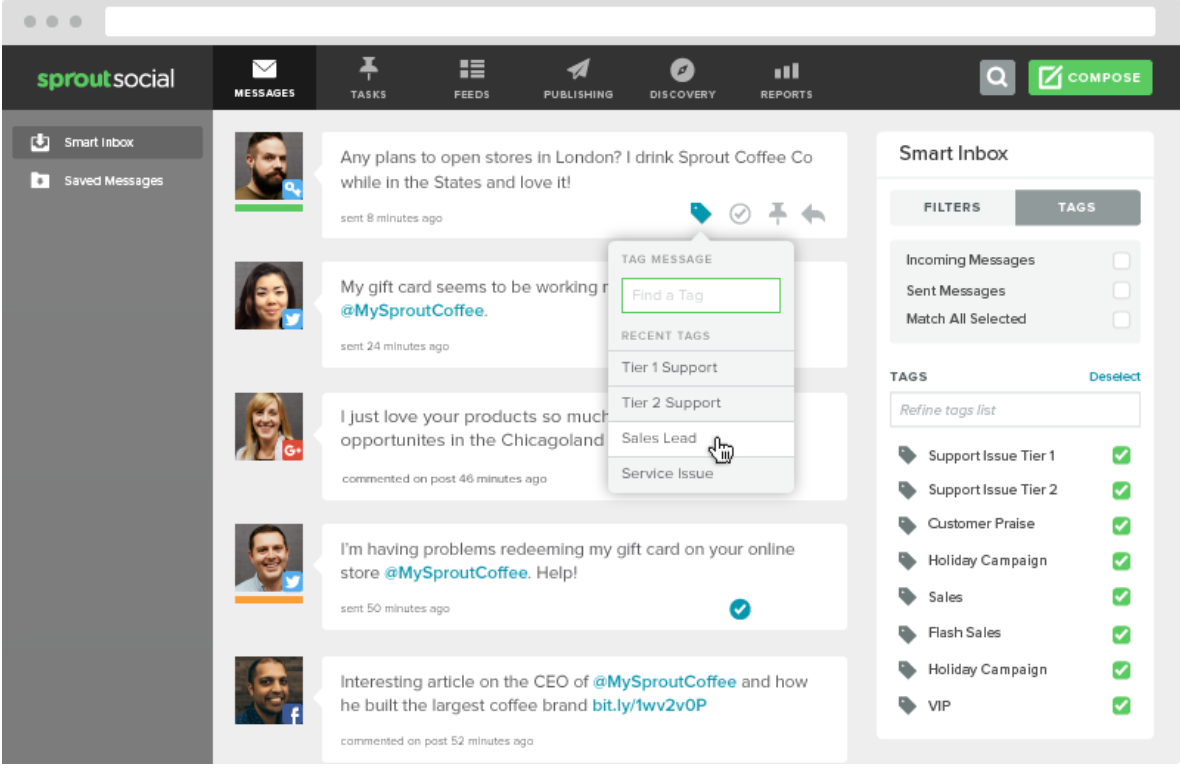Viewport: 1180px width, 768px height.
Task: Click into the Find a Tag field
Action: pos(701,296)
